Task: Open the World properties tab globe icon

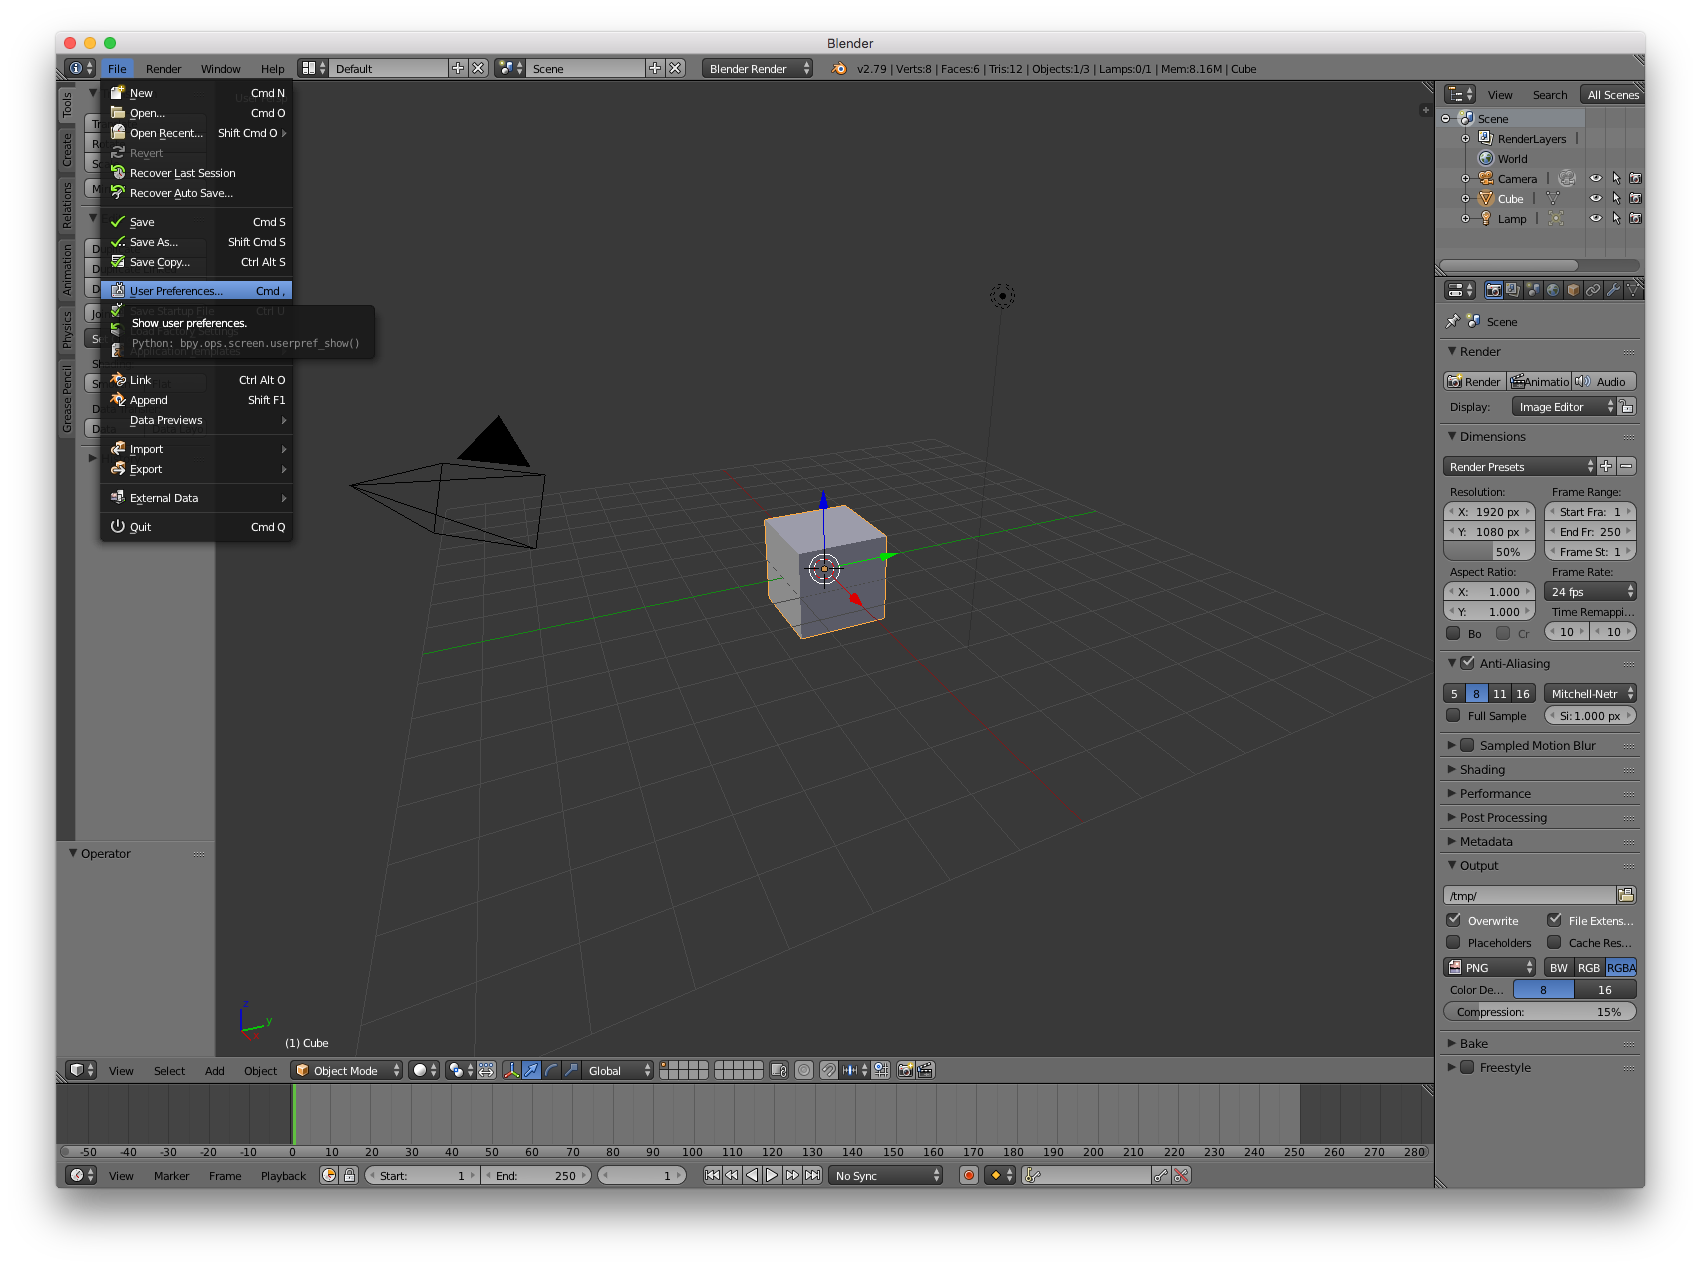Action: point(1553,290)
